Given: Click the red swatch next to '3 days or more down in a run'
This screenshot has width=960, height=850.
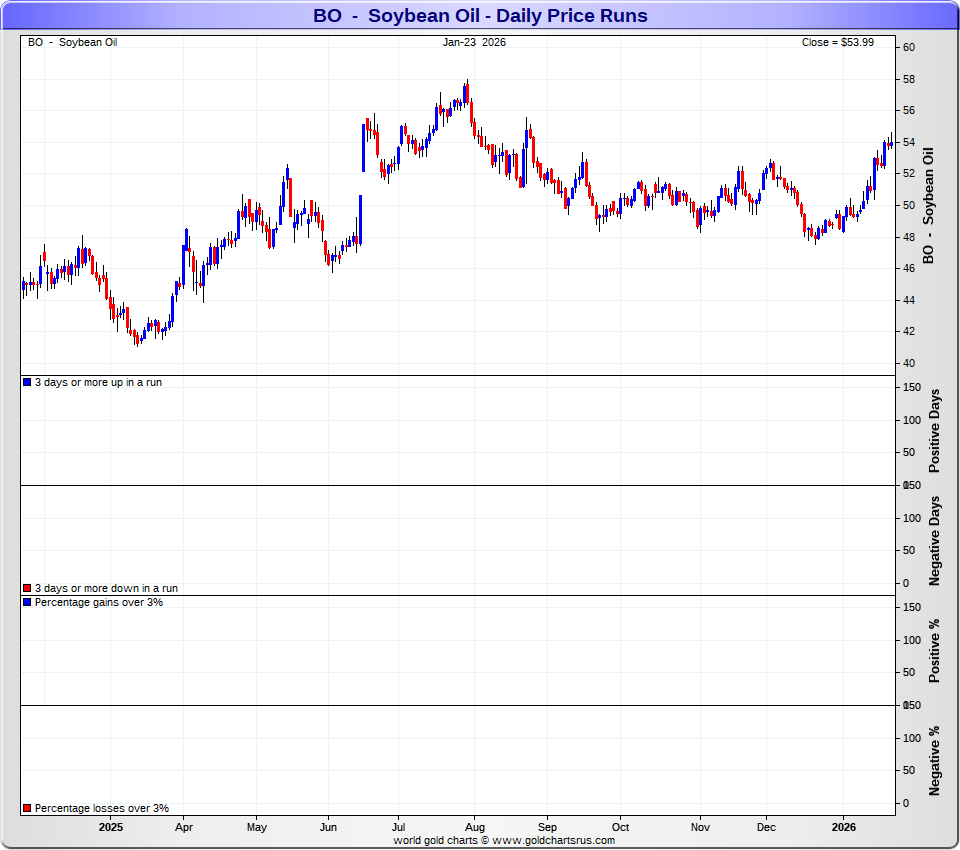Looking at the screenshot, I should pyautogui.click(x=27, y=588).
